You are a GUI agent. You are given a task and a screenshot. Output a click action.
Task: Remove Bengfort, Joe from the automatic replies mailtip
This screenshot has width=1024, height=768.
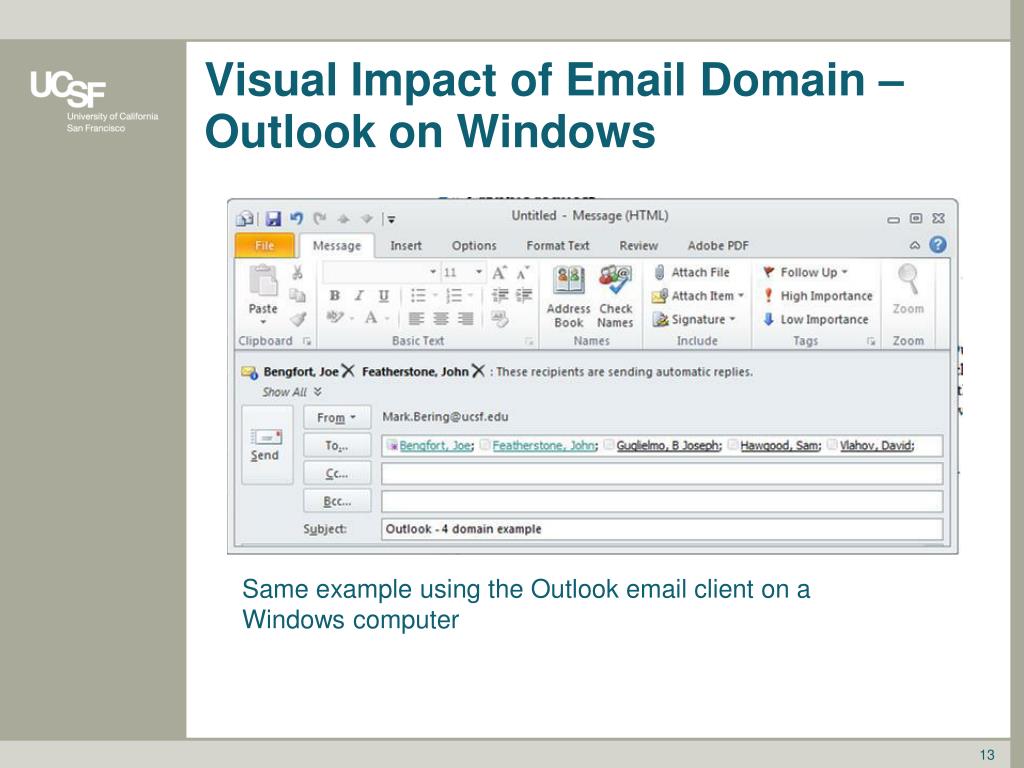(347, 371)
